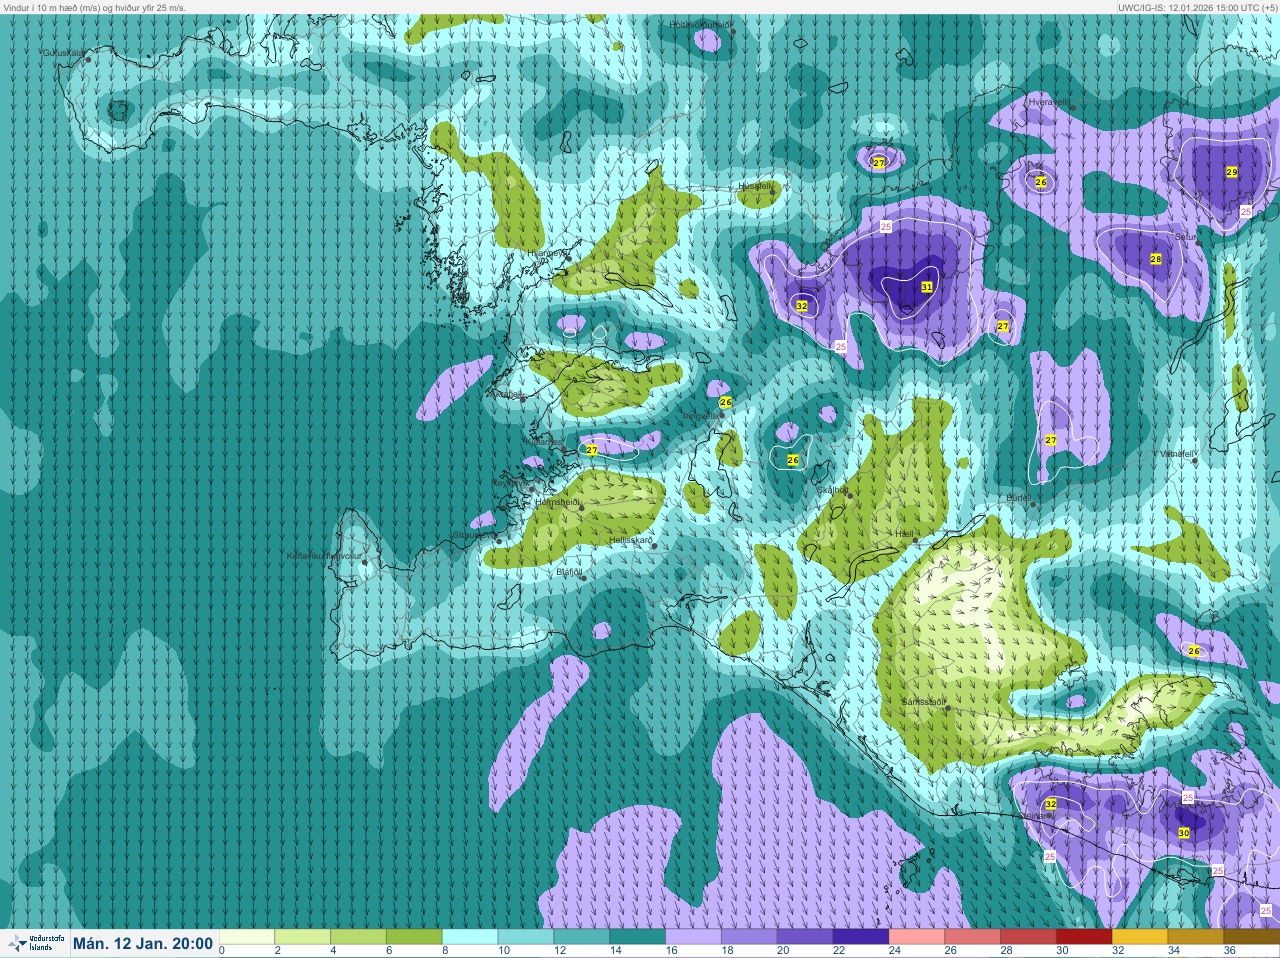The image size is (1280, 958).
Task: Pick the lavender 16–18 m/s legend swatch
Action: click(695, 937)
